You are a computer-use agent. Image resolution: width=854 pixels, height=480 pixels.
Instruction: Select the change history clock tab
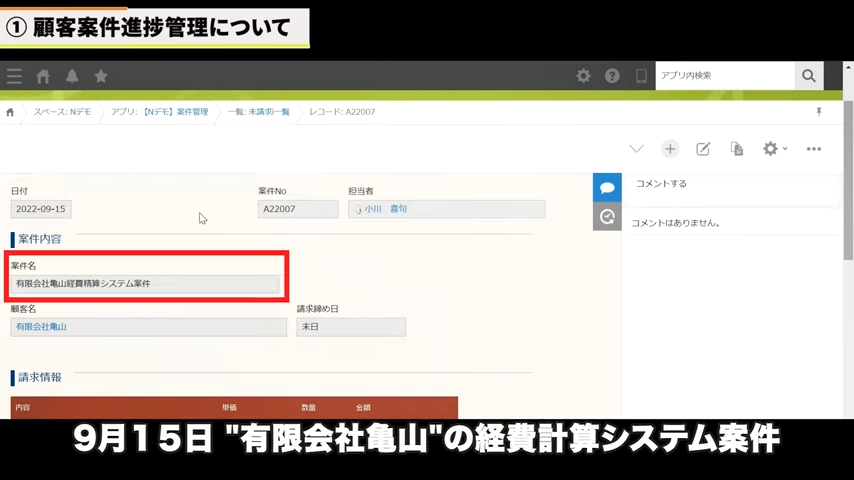tap(607, 217)
